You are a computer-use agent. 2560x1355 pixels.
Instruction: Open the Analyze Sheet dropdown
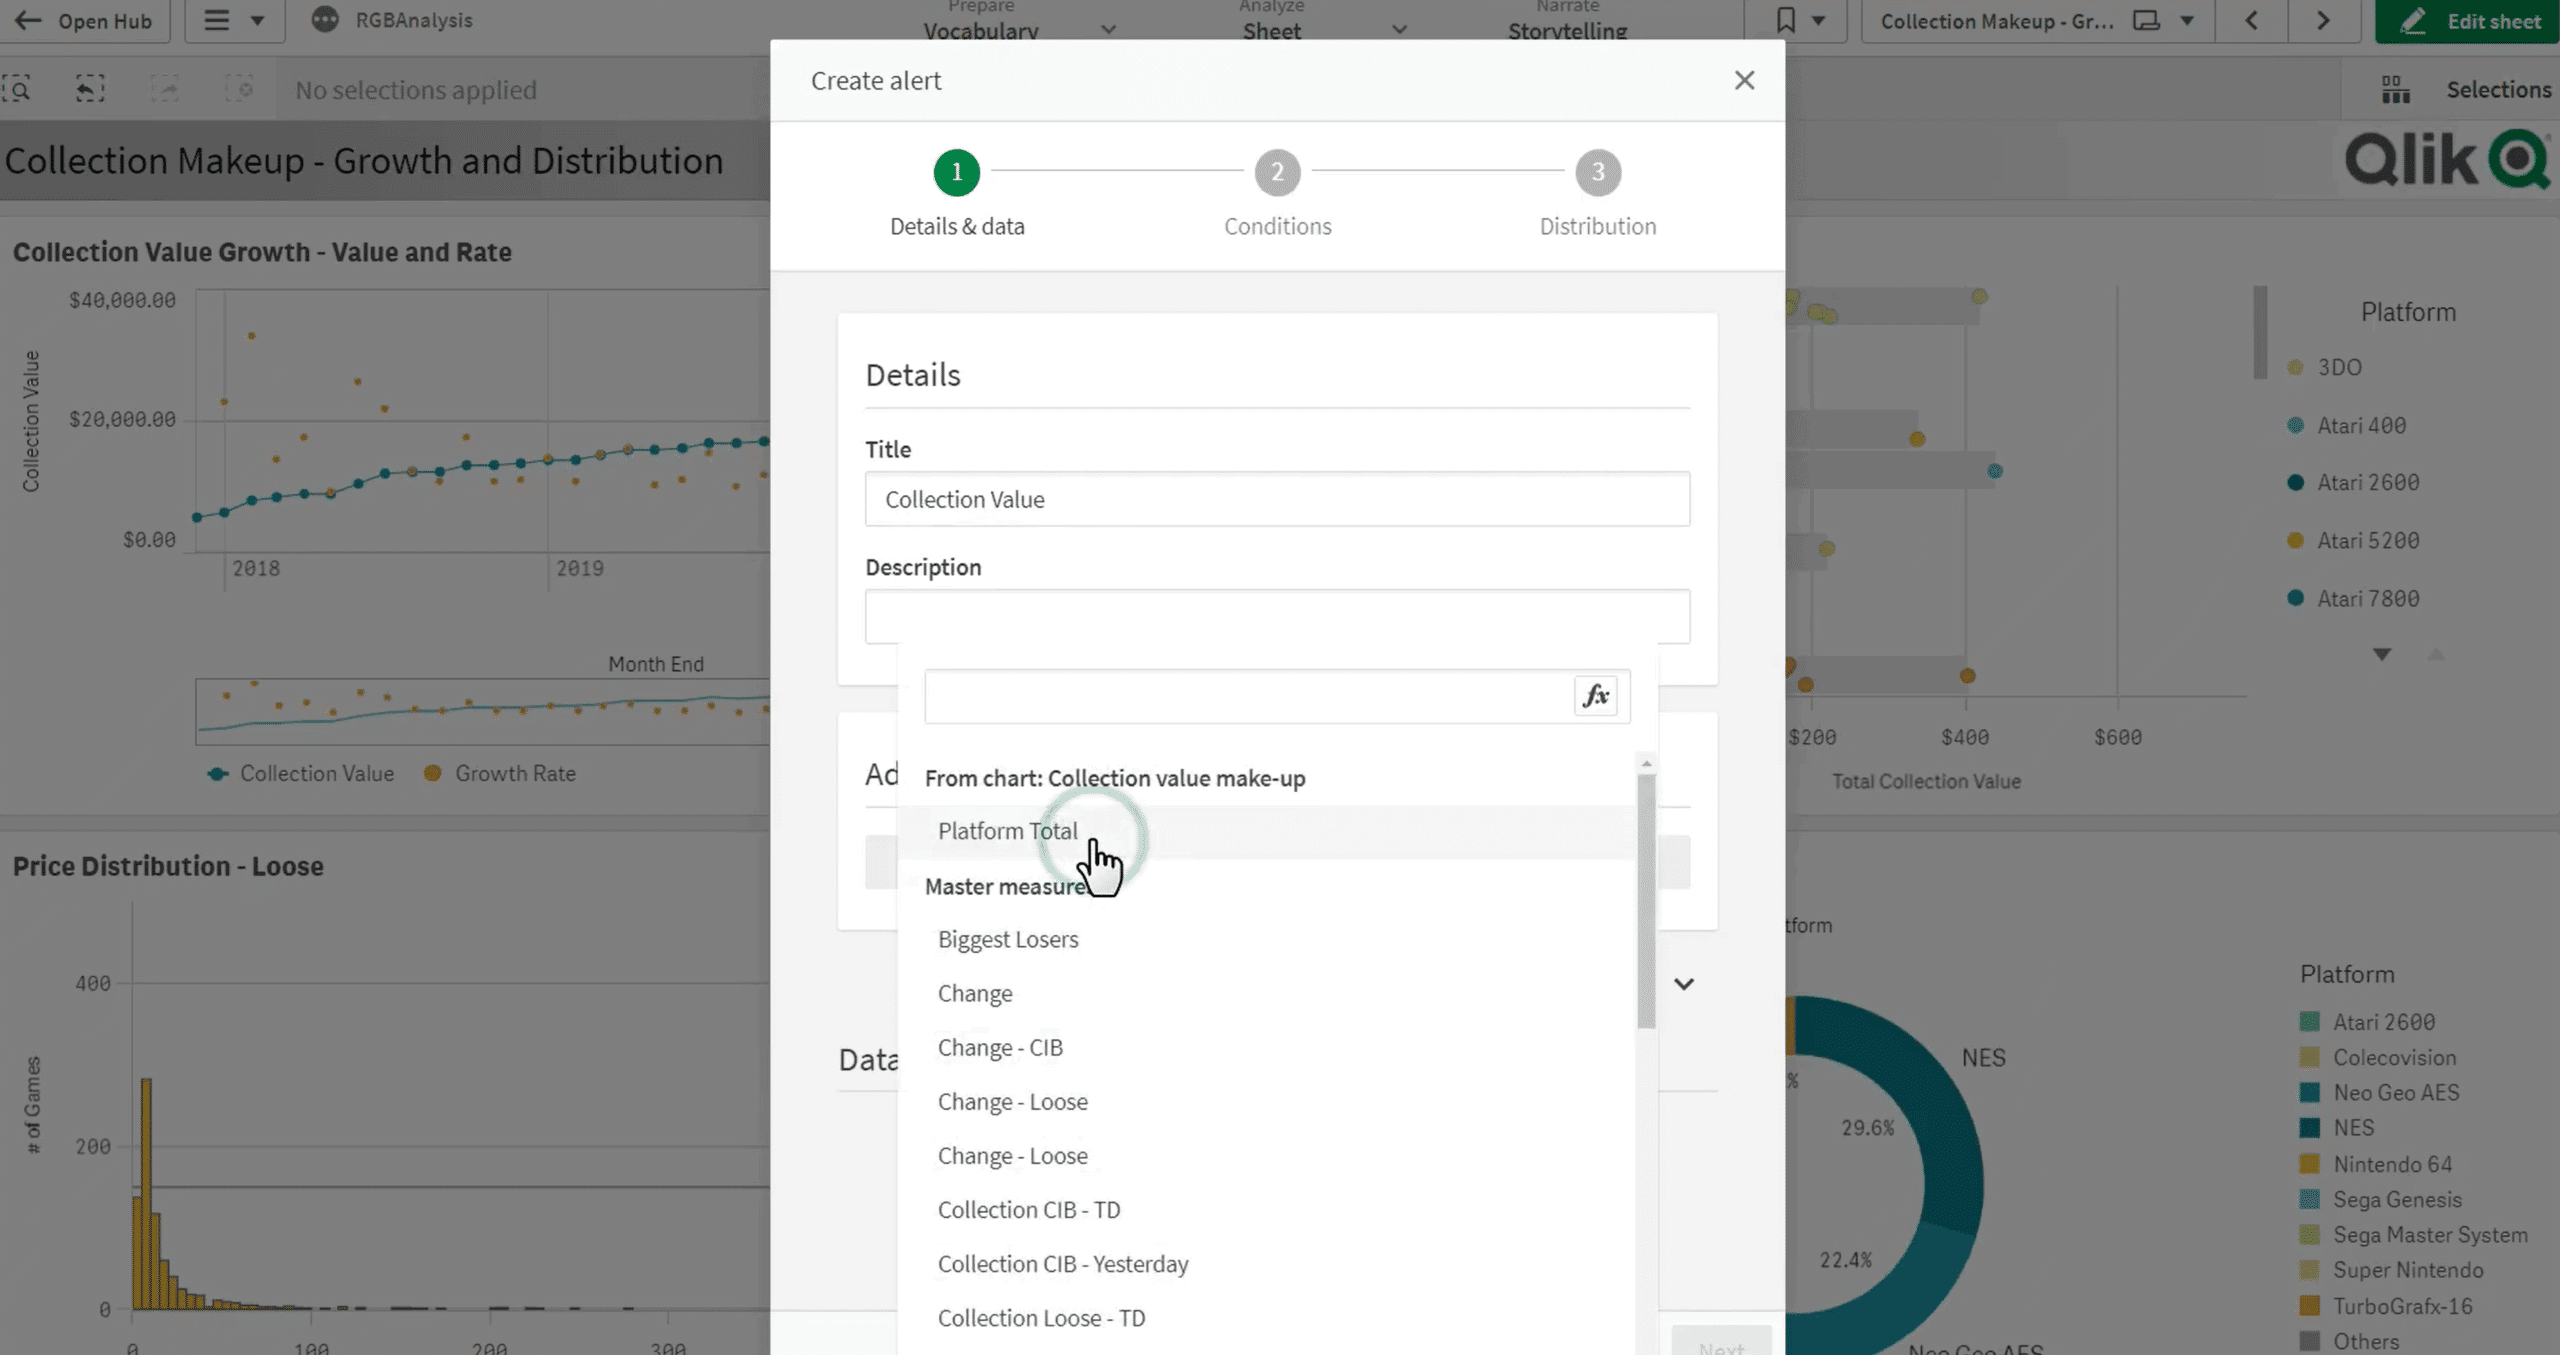click(x=1322, y=22)
